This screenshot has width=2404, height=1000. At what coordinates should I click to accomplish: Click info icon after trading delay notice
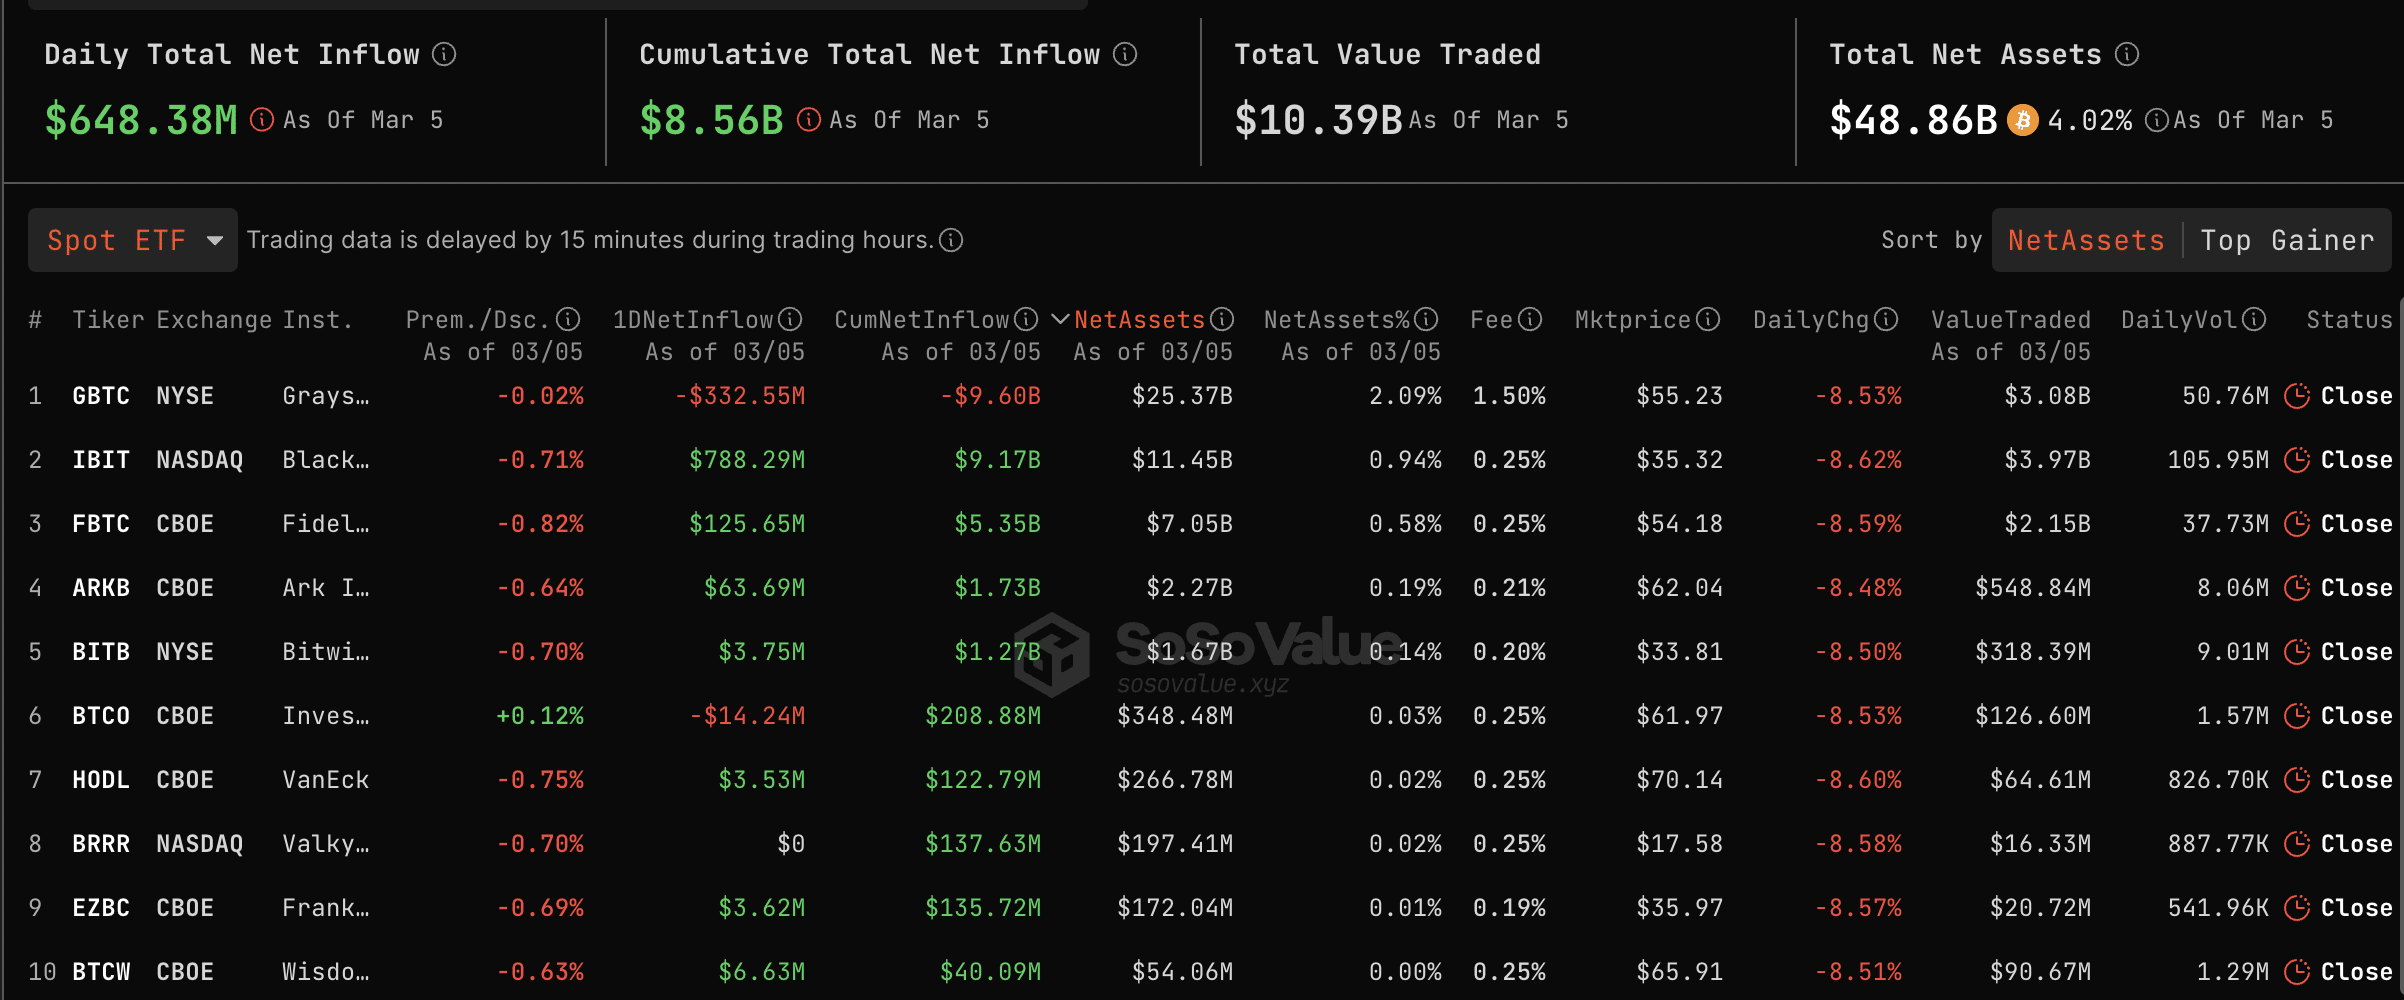pos(951,240)
